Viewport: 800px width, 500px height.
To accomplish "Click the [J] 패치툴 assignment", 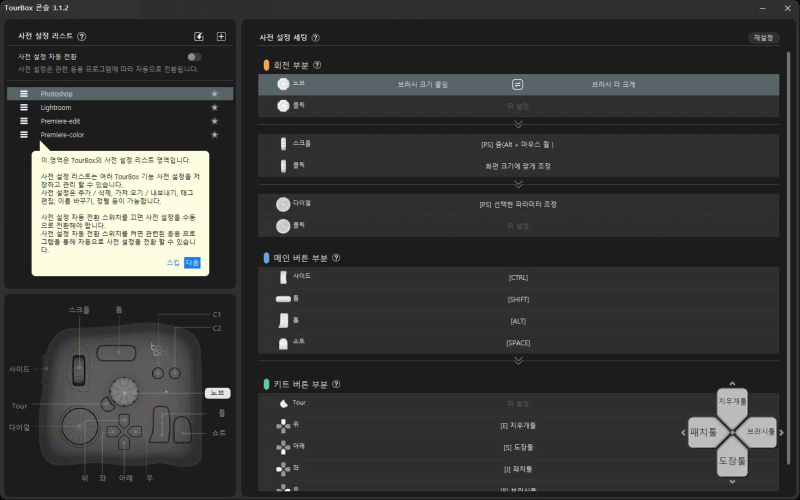I will (518, 469).
